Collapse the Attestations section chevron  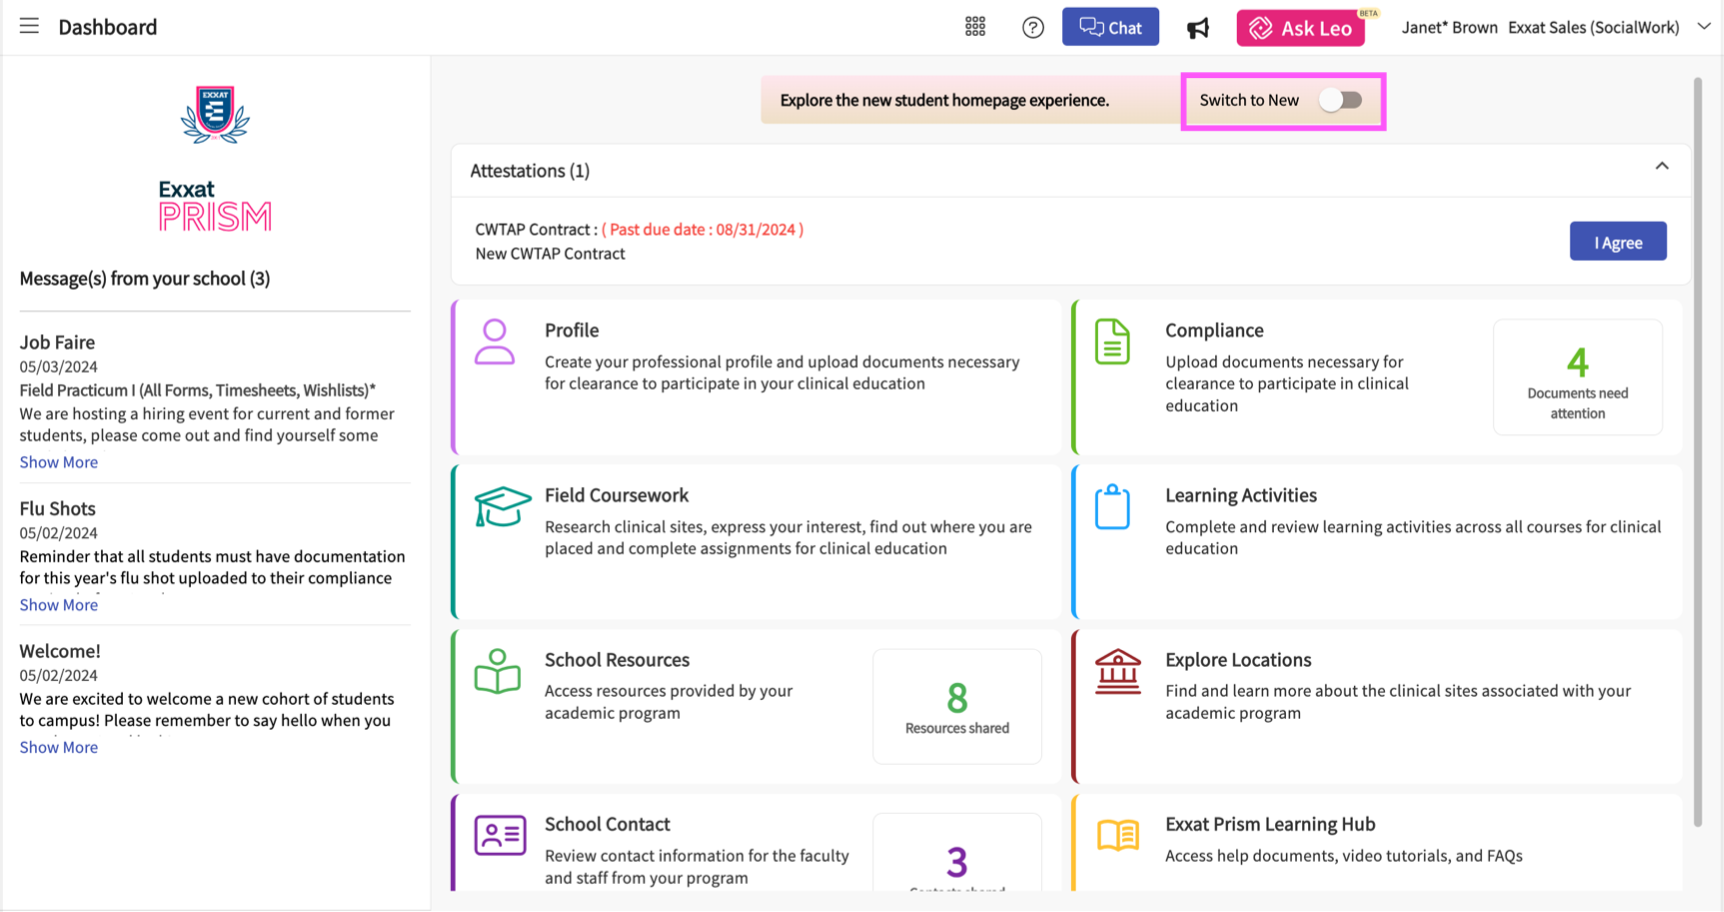(1662, 166)
